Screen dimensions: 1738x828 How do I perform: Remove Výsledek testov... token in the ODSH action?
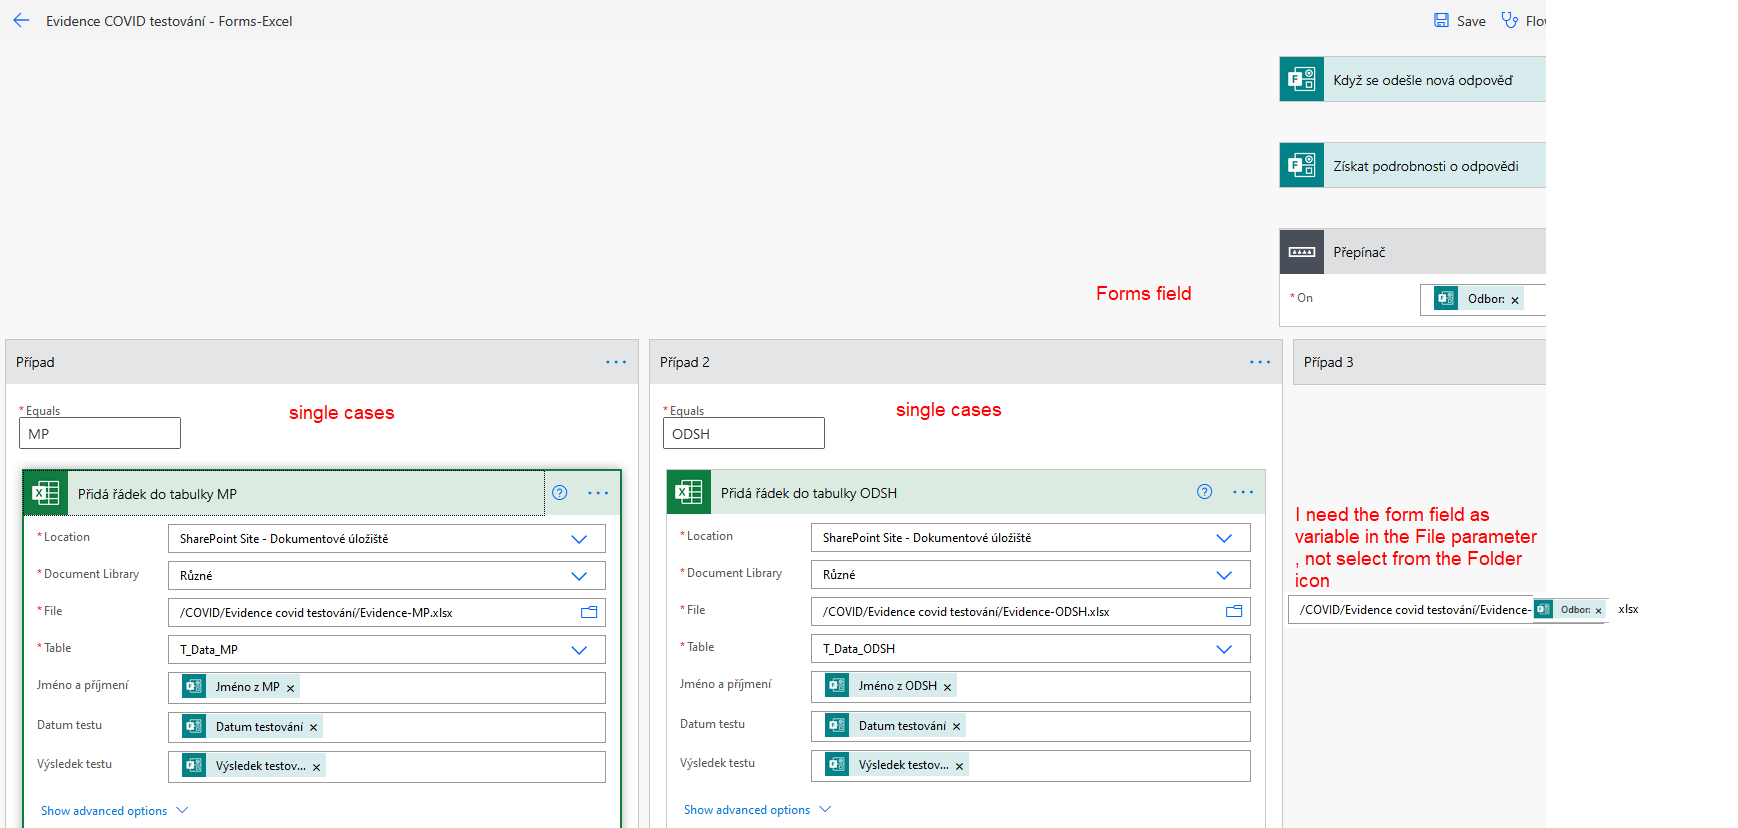[x=960, y=766]
